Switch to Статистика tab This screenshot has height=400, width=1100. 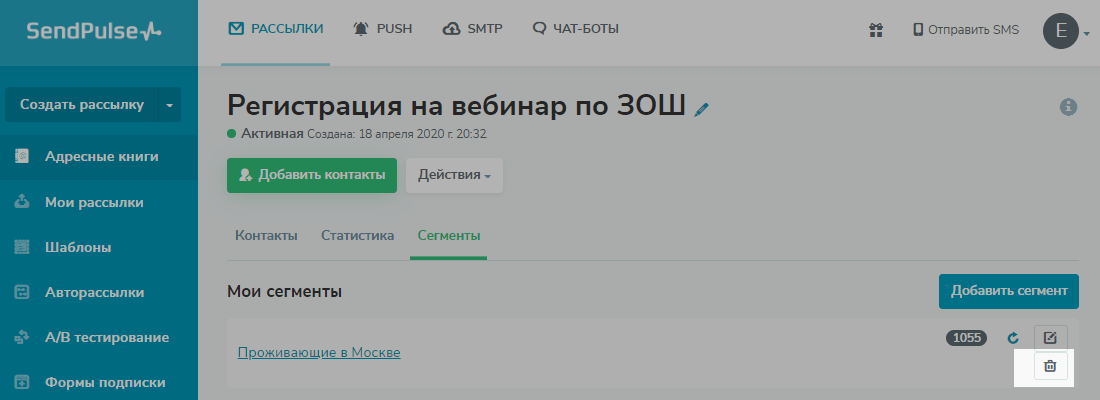tap(357, 236)
